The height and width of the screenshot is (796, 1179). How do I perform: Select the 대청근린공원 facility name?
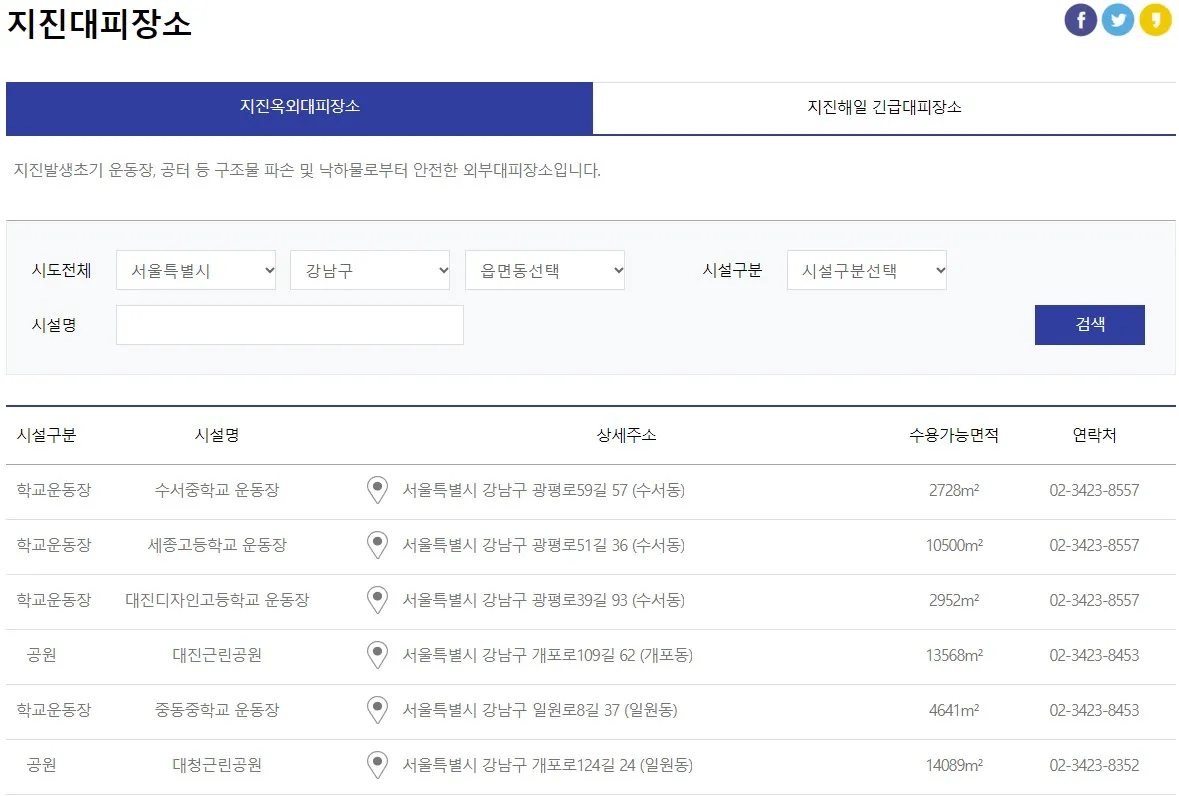tap(216, 765)
